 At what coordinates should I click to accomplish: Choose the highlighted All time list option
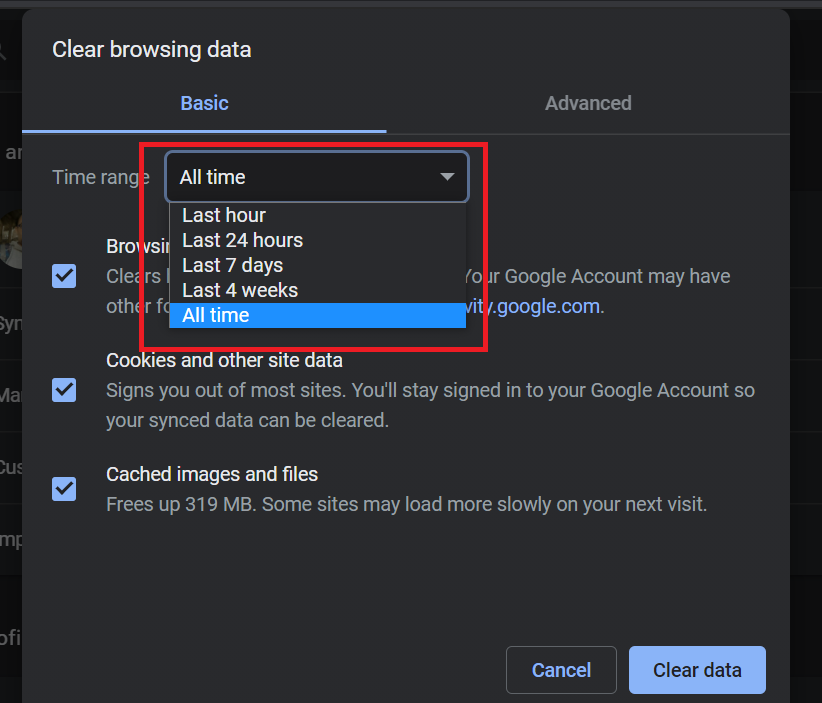coord(216,315)
